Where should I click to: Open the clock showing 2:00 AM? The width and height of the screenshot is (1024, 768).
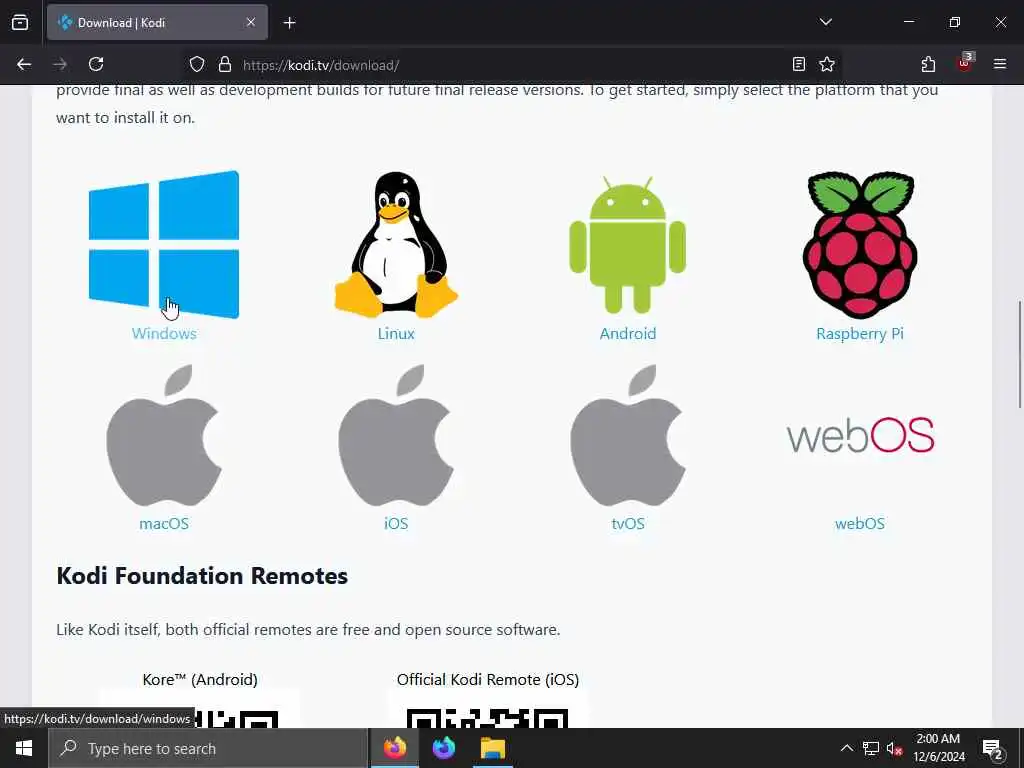coord(938,748)
